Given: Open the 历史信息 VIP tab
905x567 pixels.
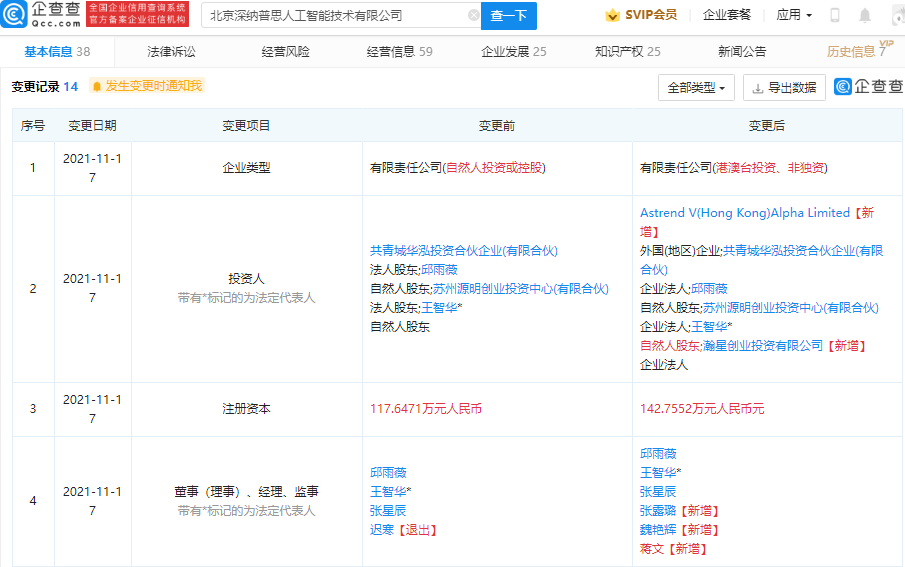Looking at the screenshot, I should point(857,51).
